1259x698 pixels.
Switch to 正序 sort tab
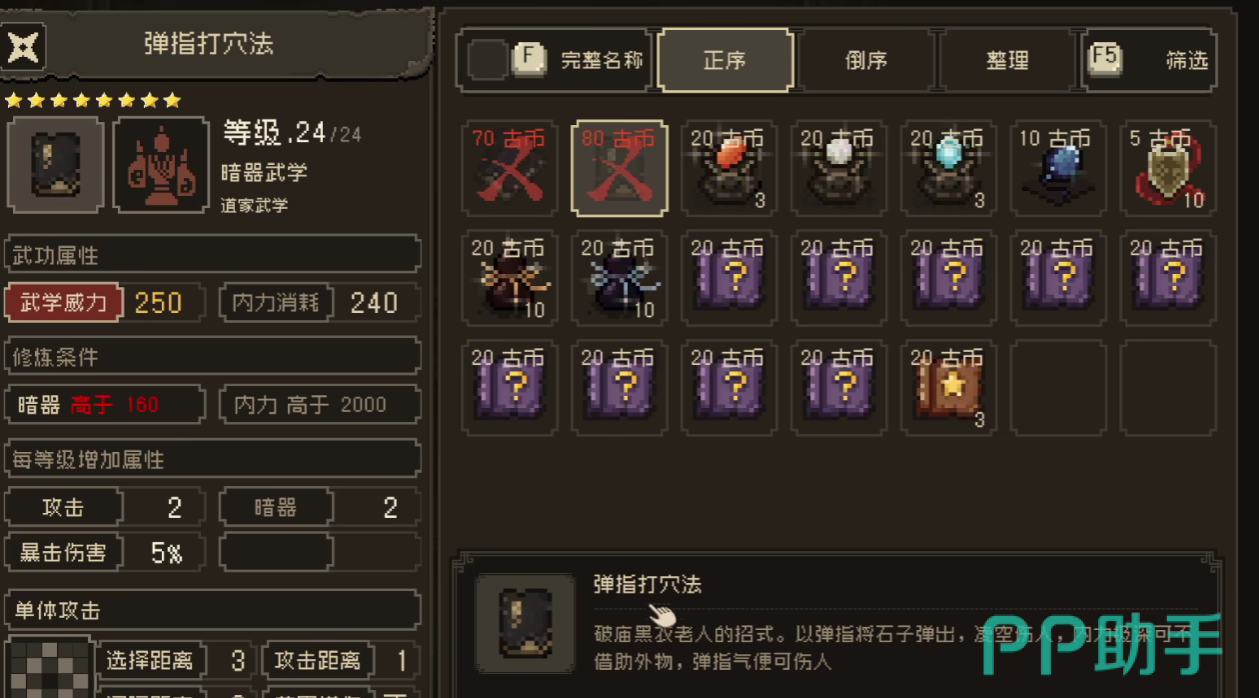click(725, 60)
